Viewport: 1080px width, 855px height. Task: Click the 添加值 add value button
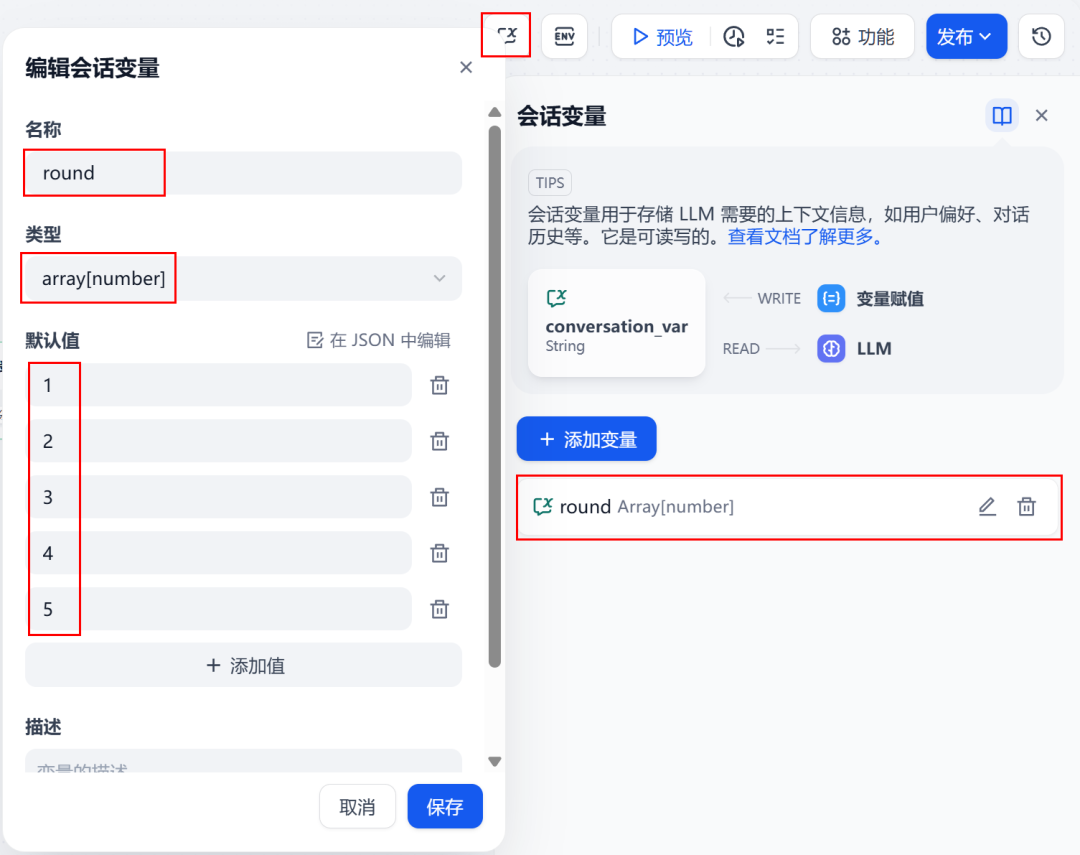243,666
